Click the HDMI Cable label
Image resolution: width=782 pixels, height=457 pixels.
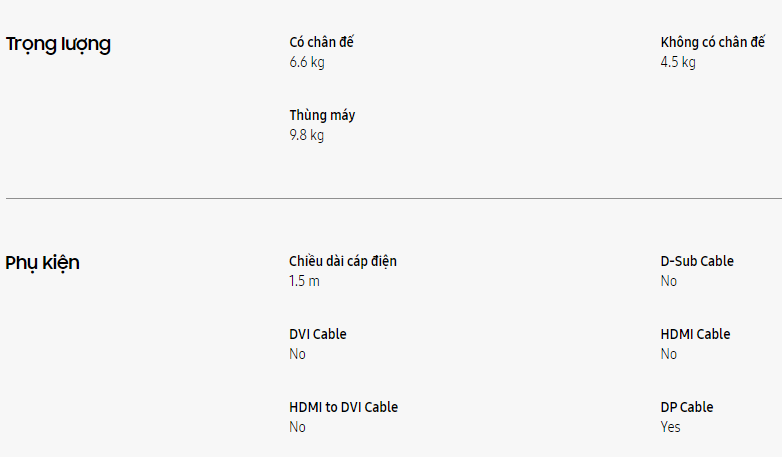point(695,334)
